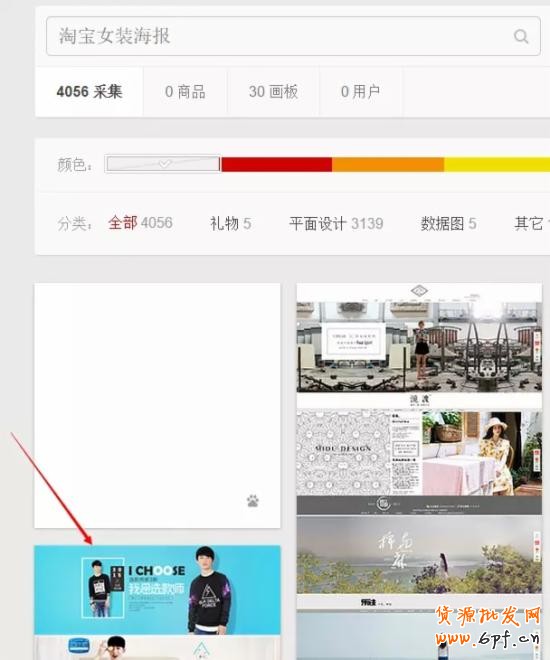Click the search magnifier icon
The image size is (550, 660).
521,36
